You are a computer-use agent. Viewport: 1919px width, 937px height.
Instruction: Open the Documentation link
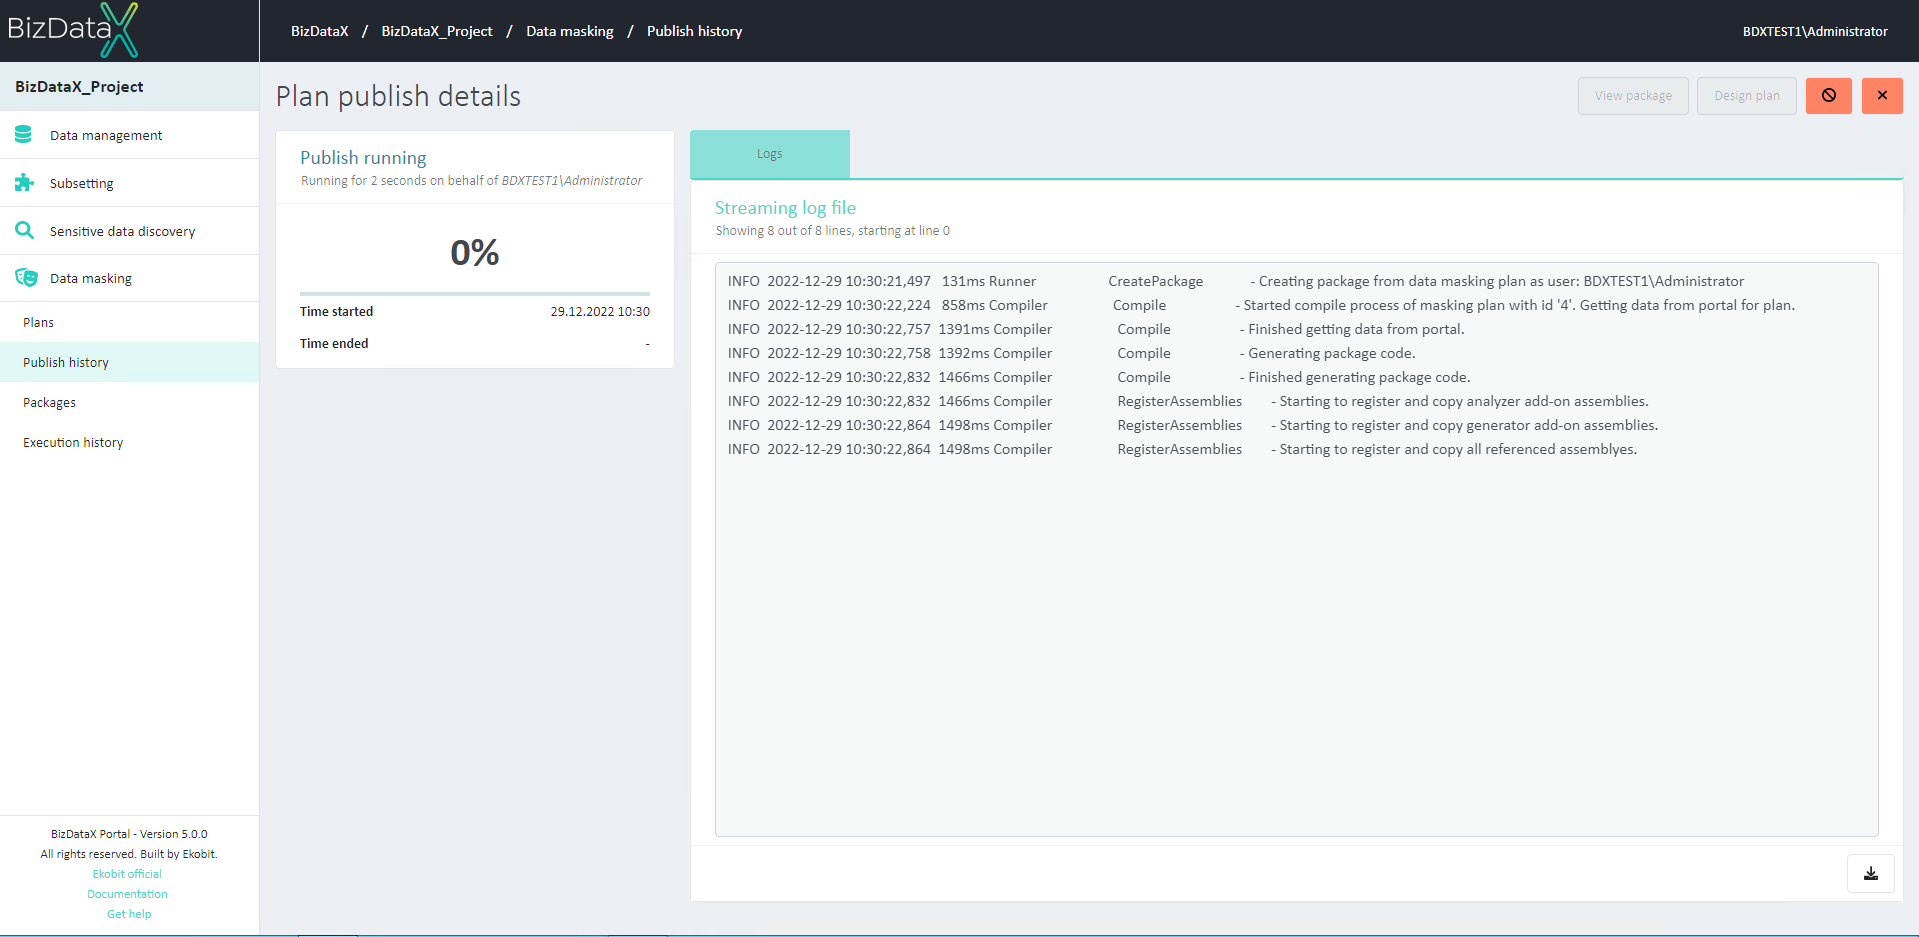point(127,894)
